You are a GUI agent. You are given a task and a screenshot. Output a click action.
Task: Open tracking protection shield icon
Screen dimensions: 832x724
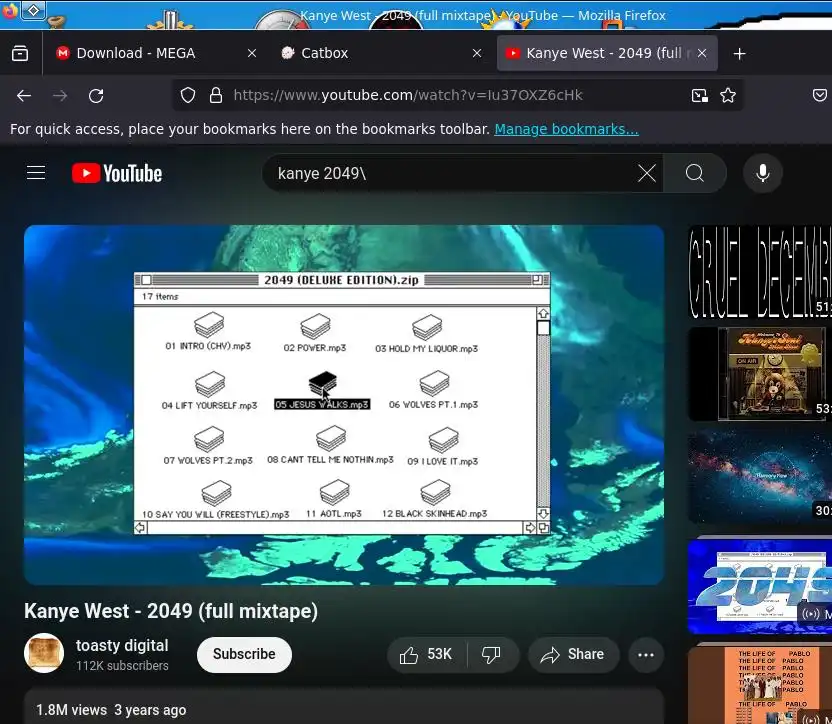188,96
